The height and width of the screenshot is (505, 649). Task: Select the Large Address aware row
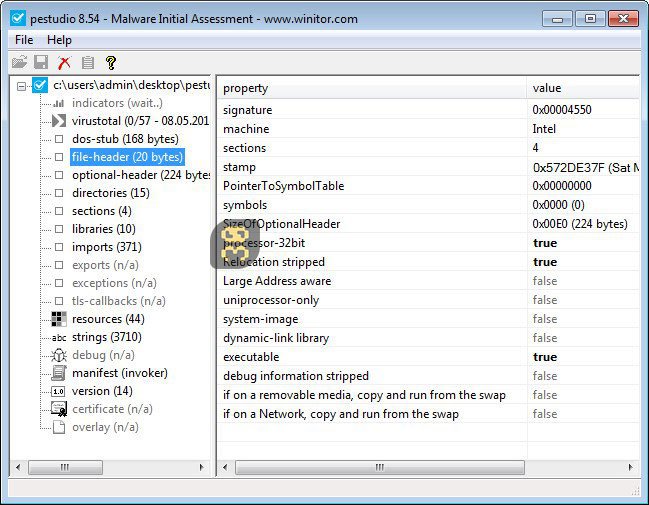click(428, 281)
